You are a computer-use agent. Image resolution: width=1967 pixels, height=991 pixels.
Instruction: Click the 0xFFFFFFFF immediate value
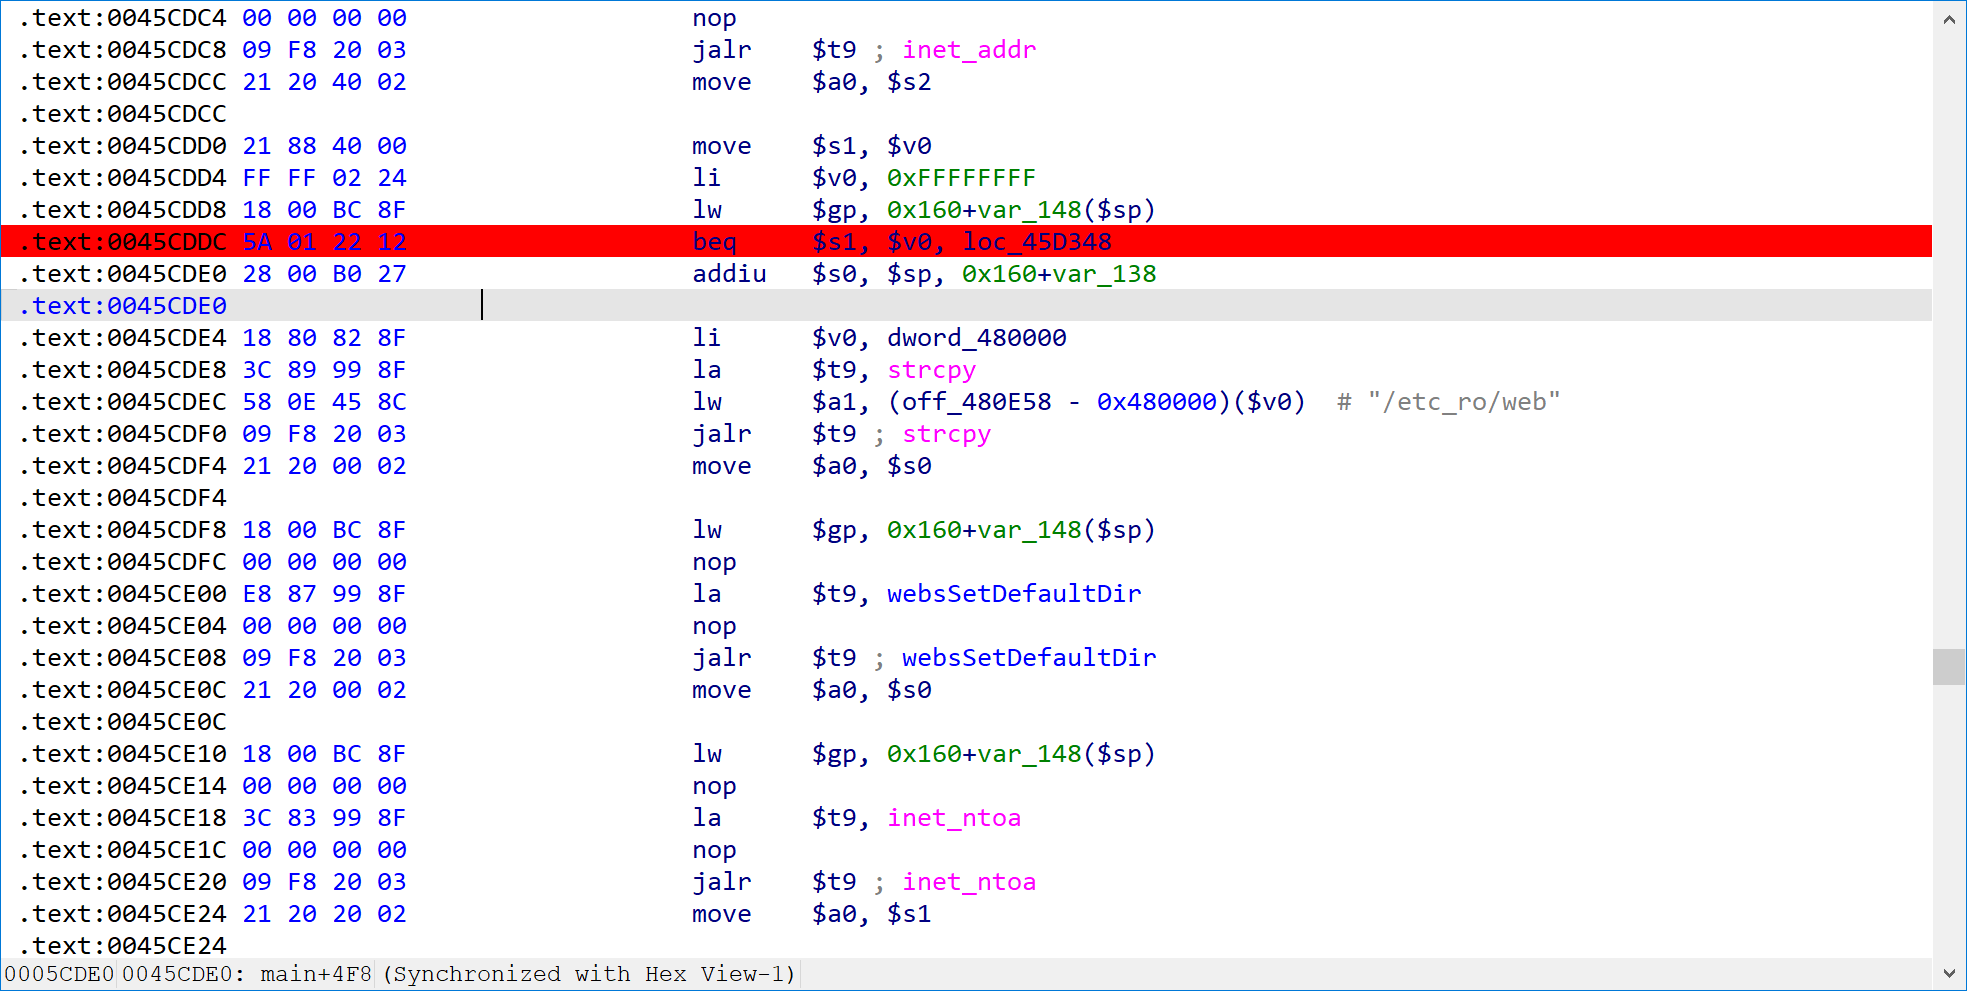961,178
